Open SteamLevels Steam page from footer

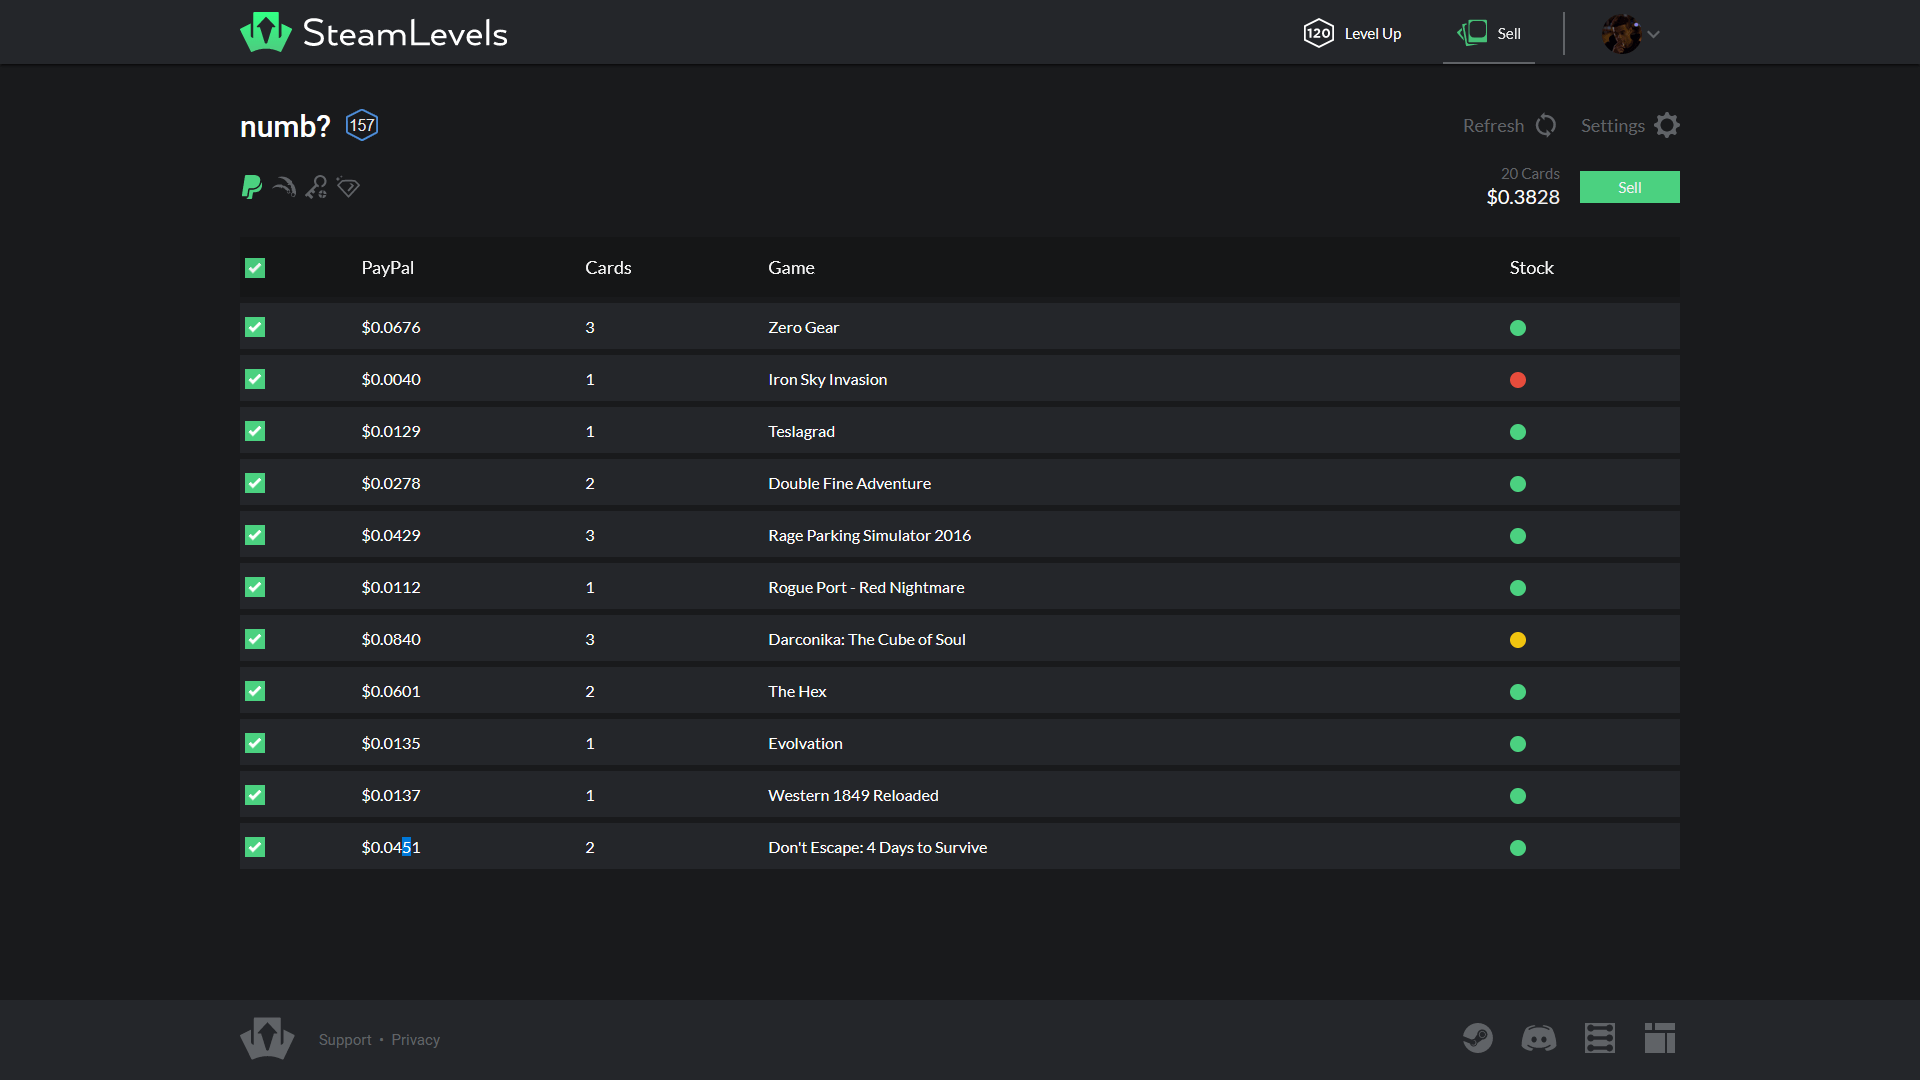tap(1478, 1038)
